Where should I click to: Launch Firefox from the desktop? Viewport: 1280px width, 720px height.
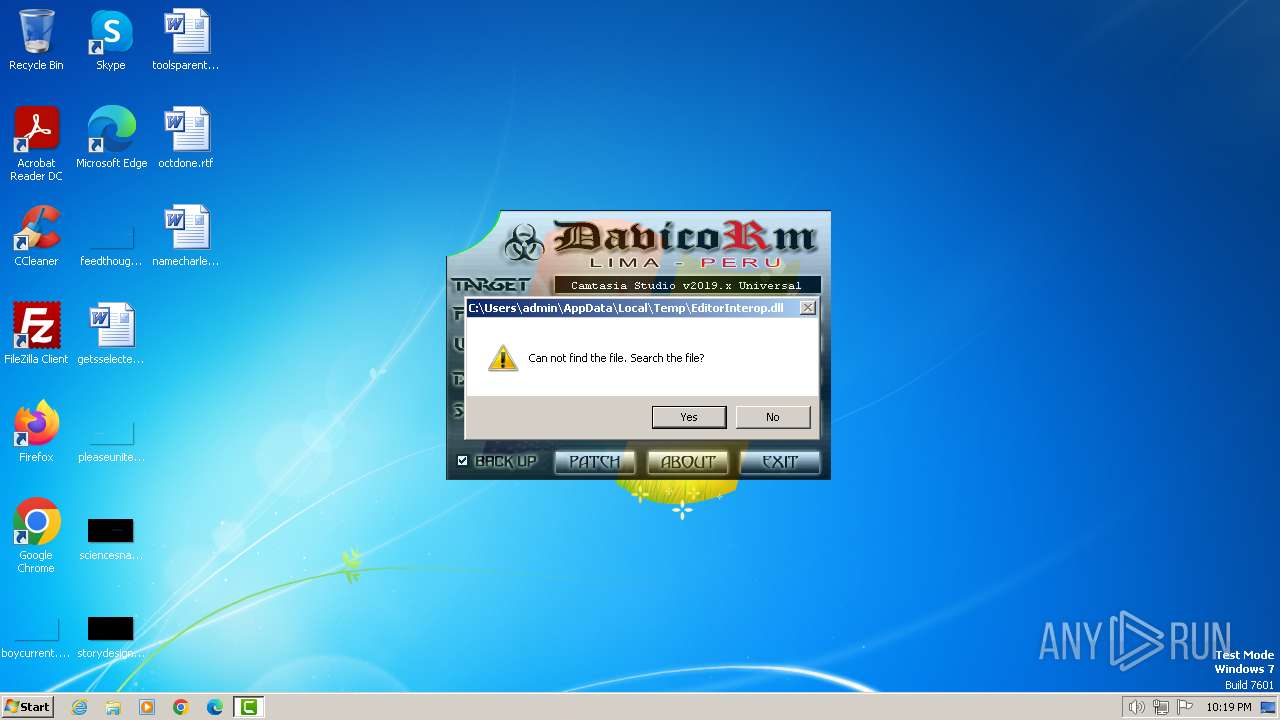click(36, 431)
